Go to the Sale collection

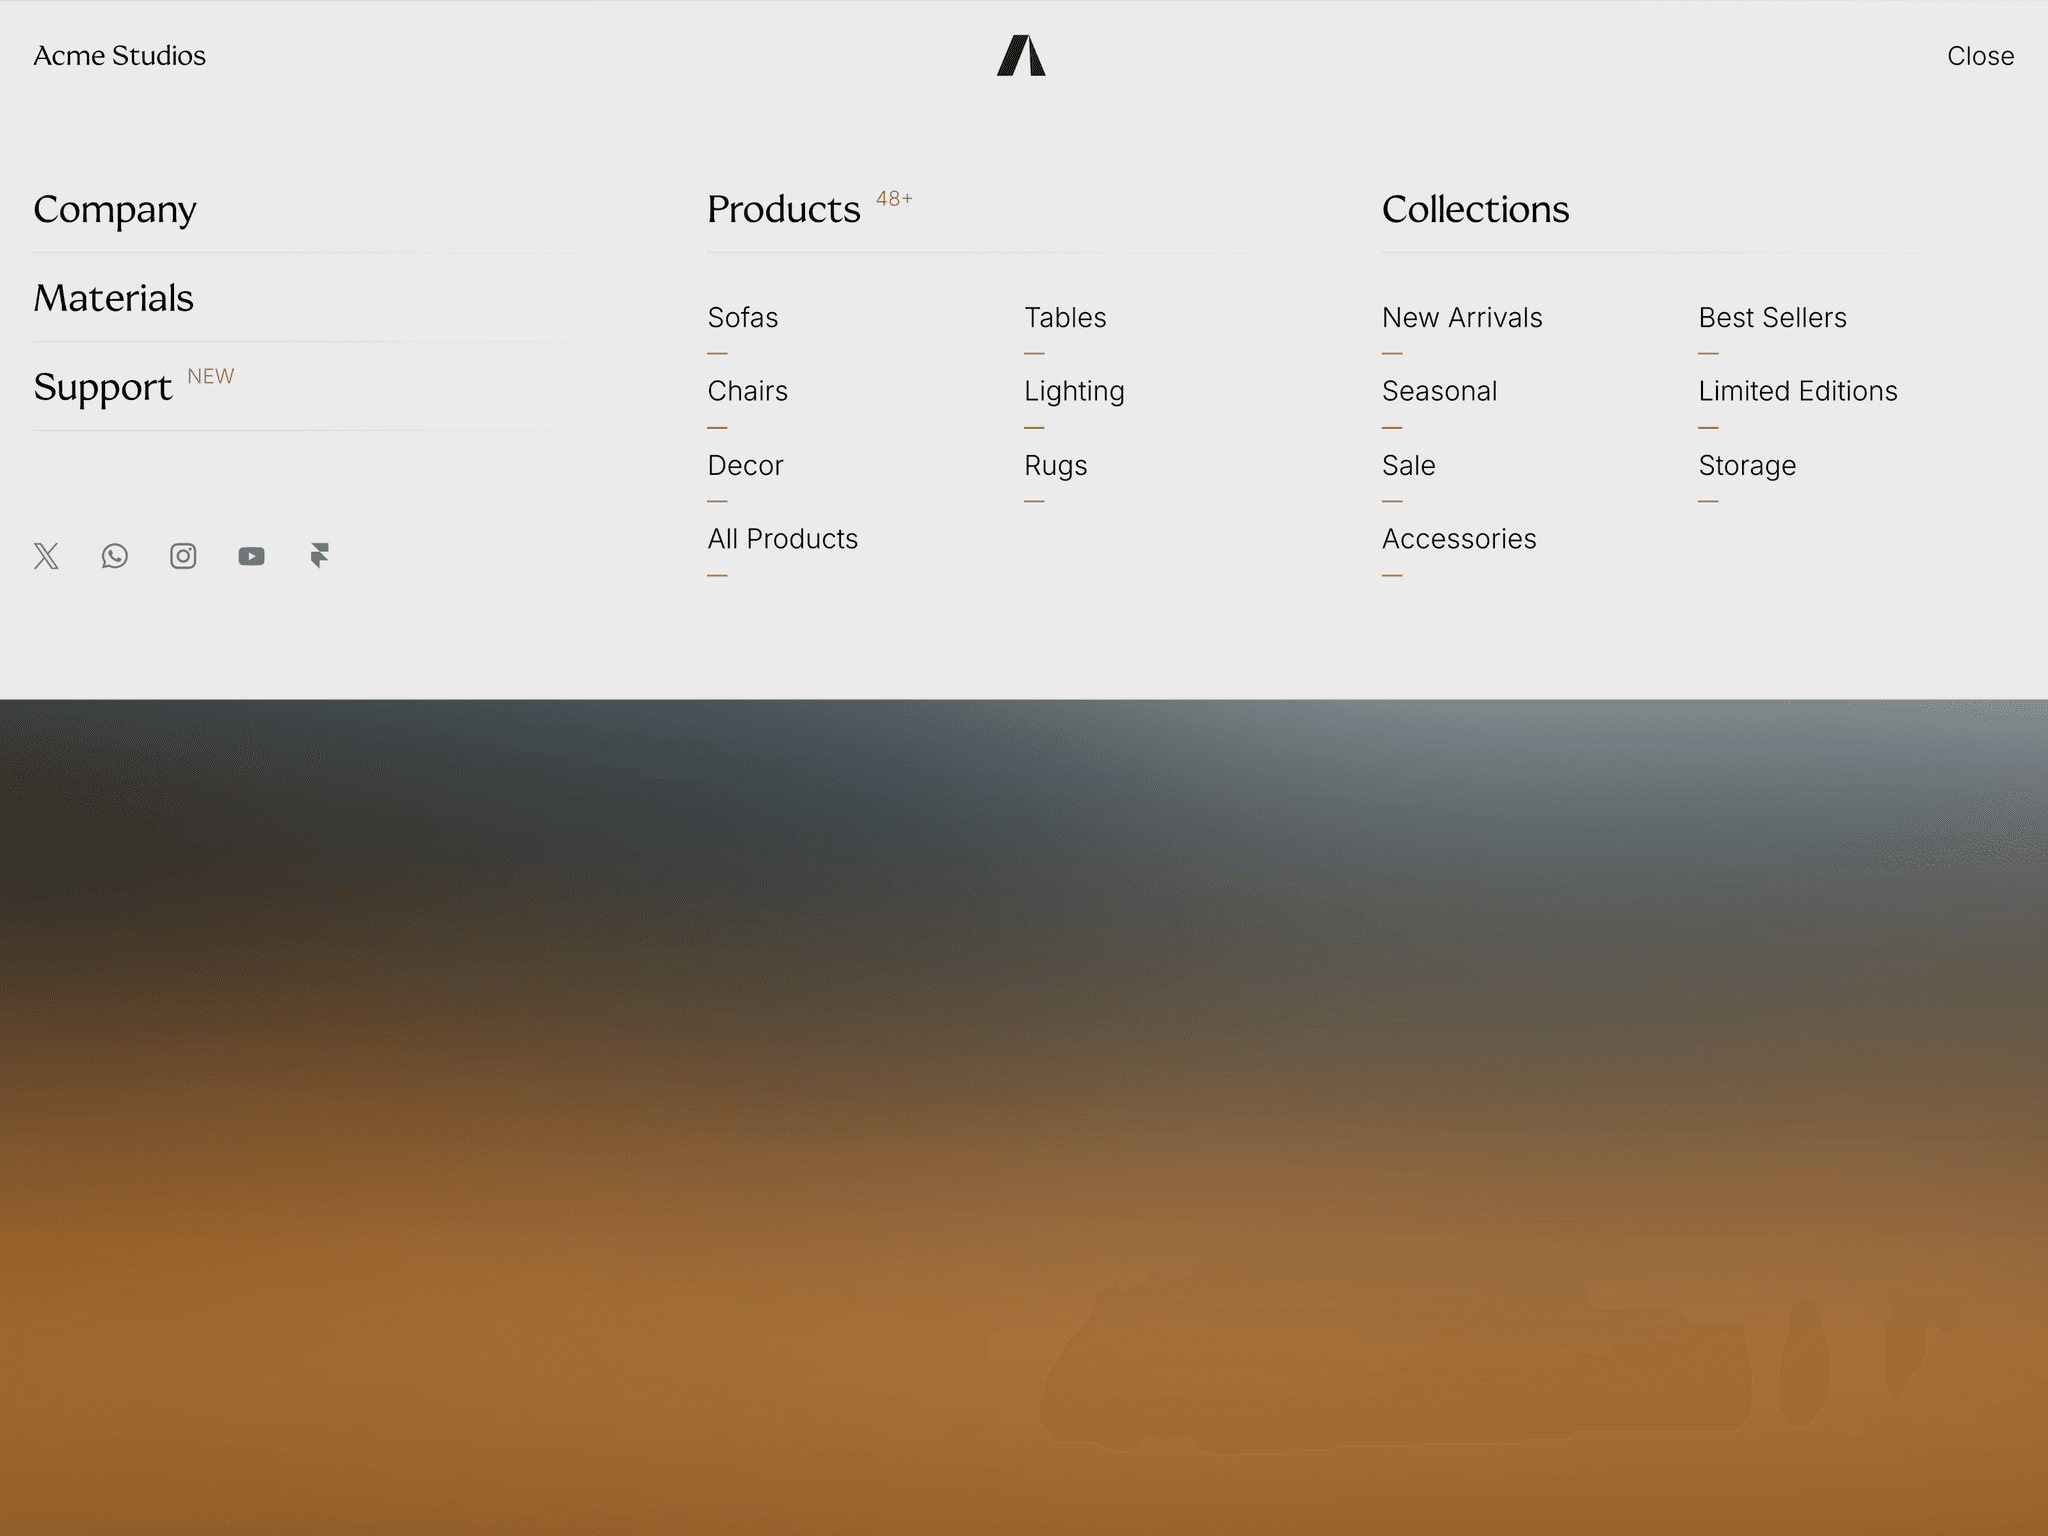(x=1408, y=466)
